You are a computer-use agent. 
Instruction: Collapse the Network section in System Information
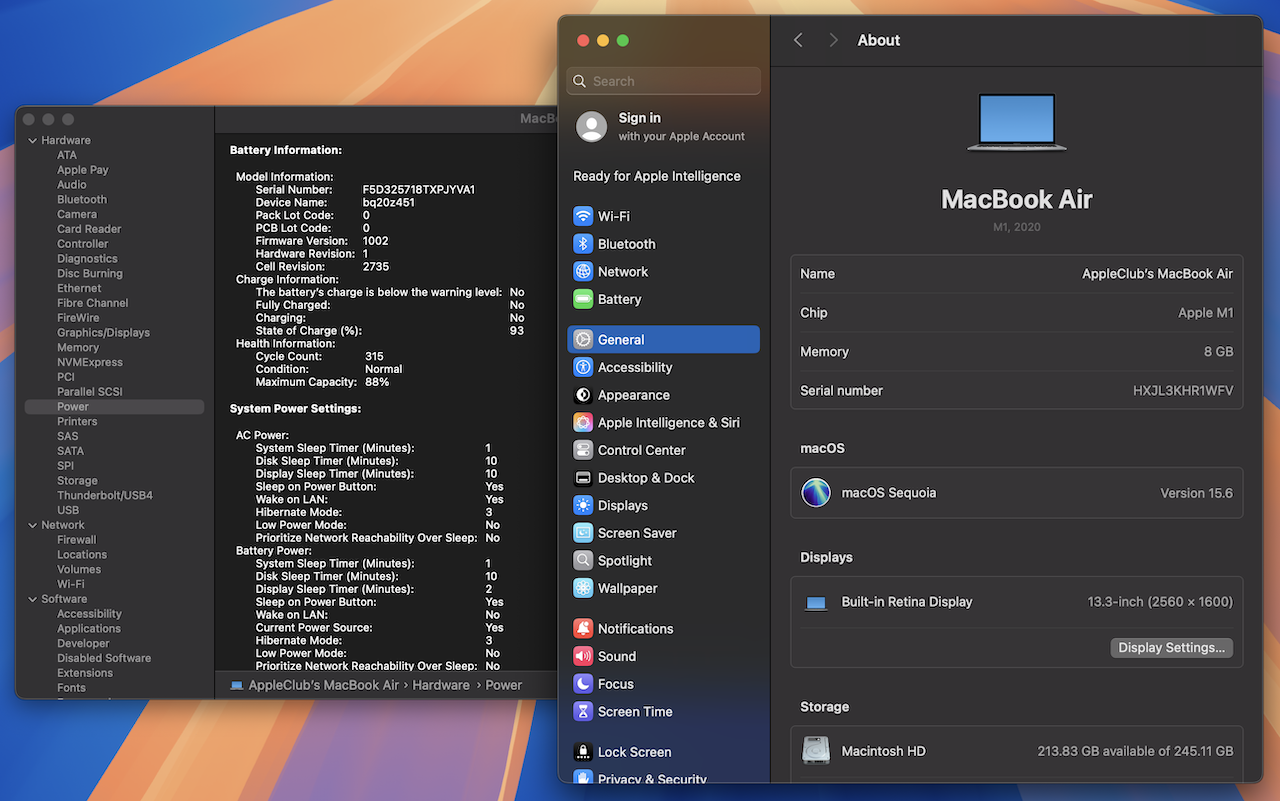(x=32, y=525)
